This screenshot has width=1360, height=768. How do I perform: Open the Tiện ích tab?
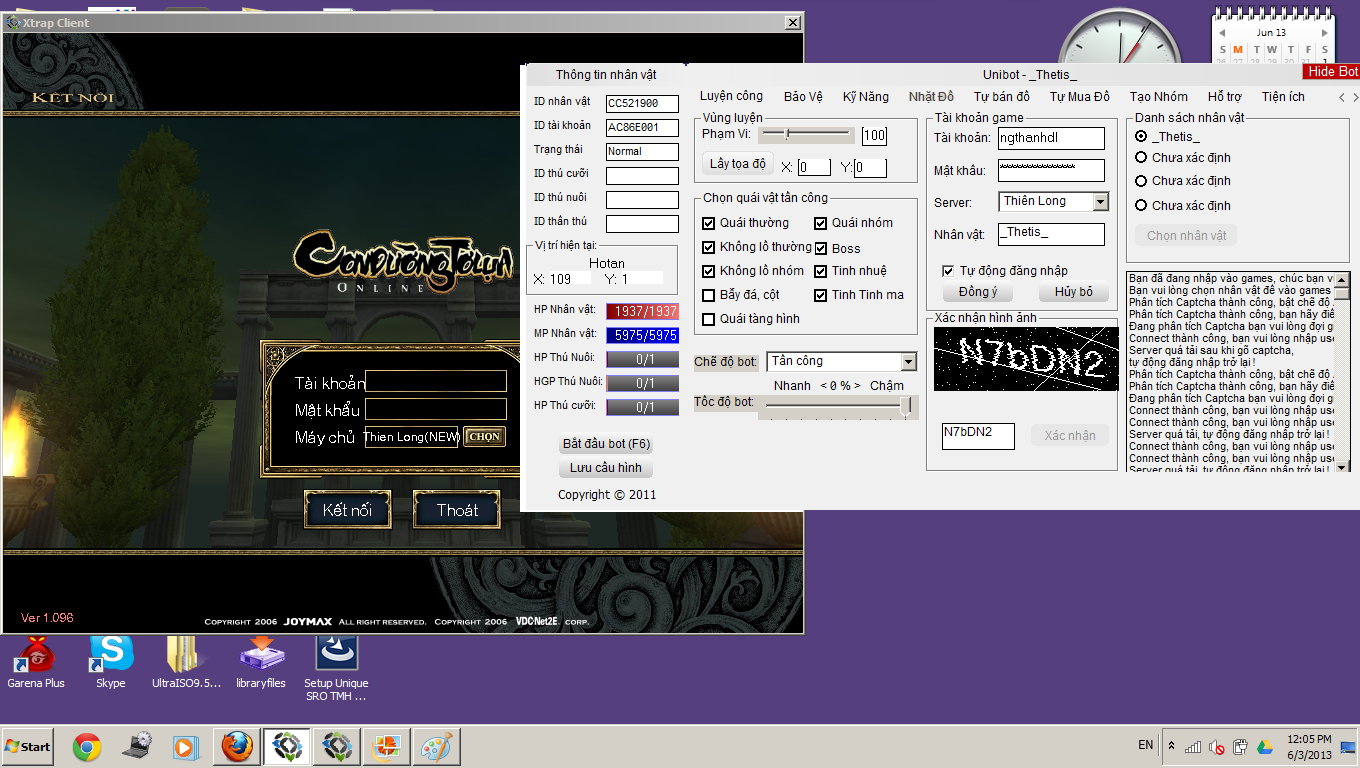click(1283, 96)
